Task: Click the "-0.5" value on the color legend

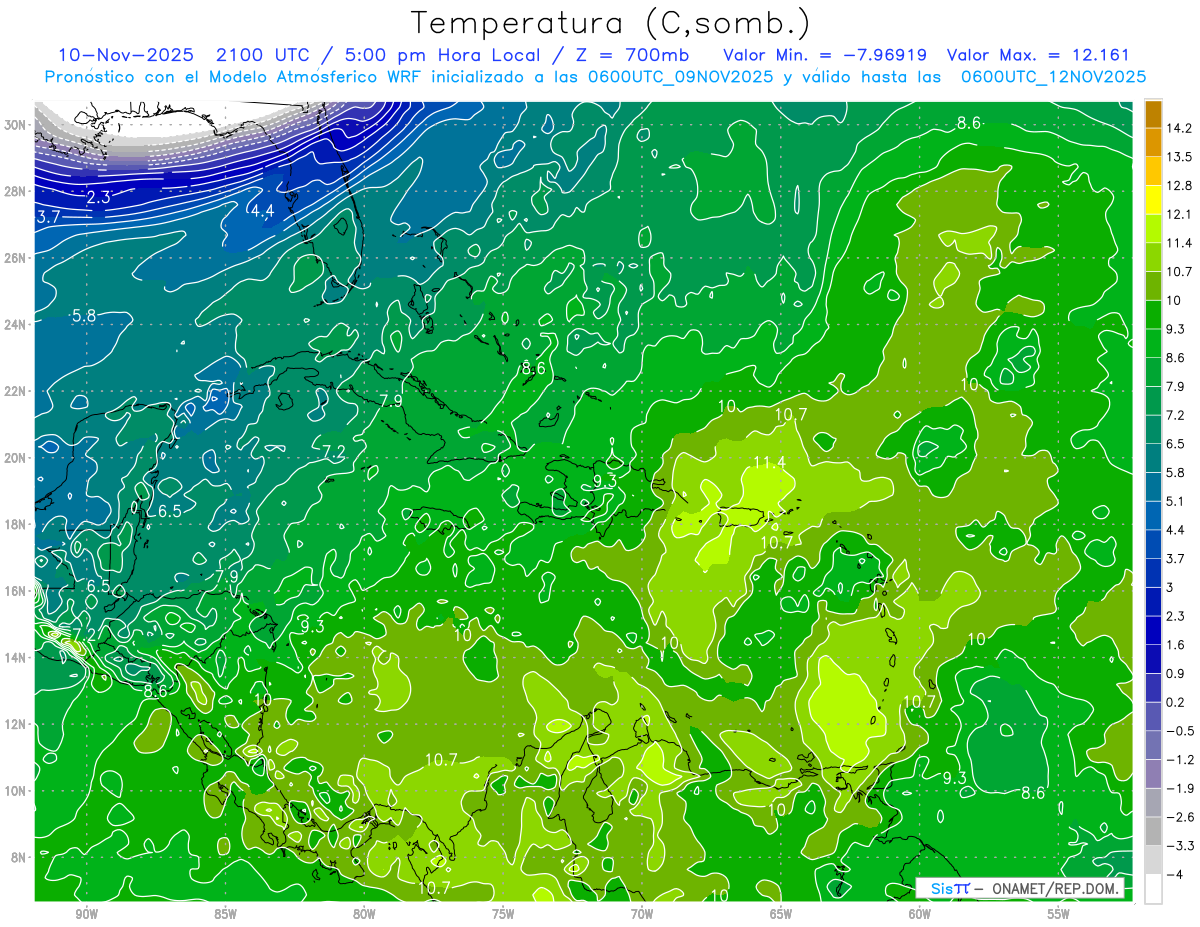Action: (x=1180, y=731)
